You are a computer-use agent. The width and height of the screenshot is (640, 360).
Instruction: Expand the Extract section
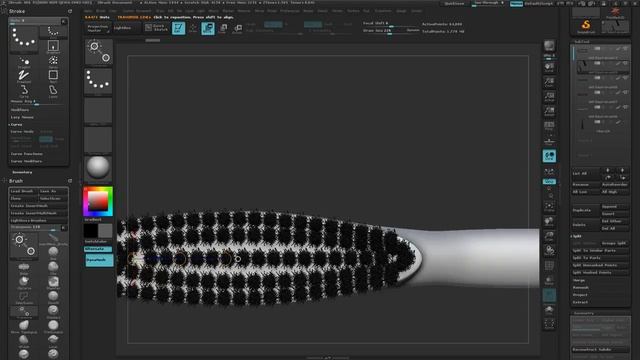coord(580,302)
